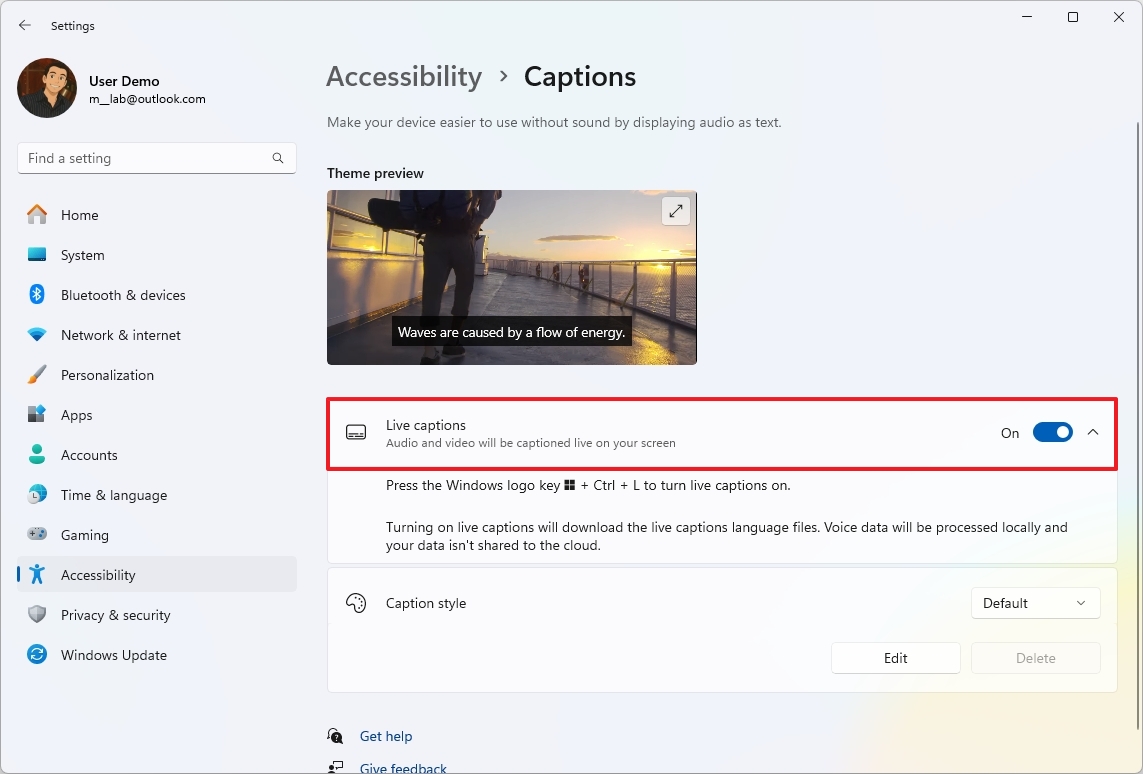Click the Privacy & security shield icon
The image size is (1143, 774).
tap(37, 615)
